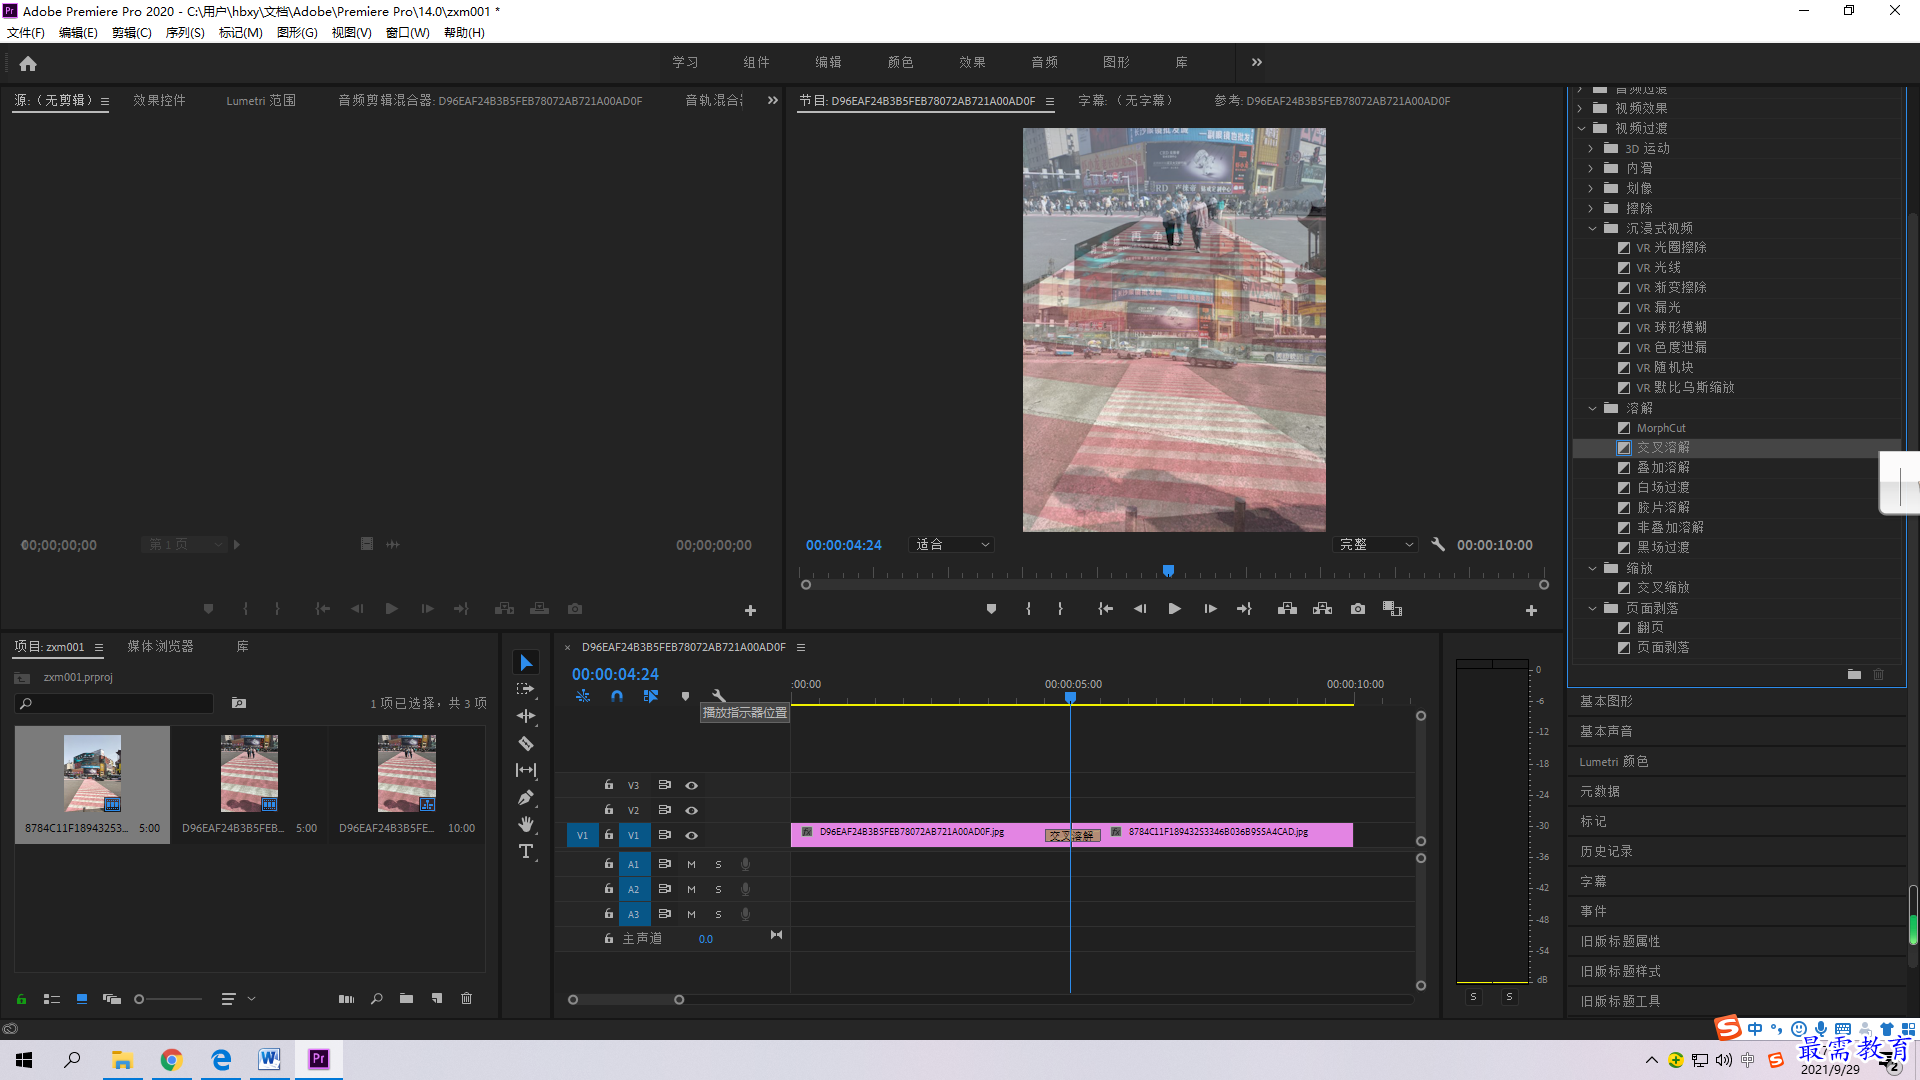
Task: Add marker in program monitor
Action: point(991,609)
